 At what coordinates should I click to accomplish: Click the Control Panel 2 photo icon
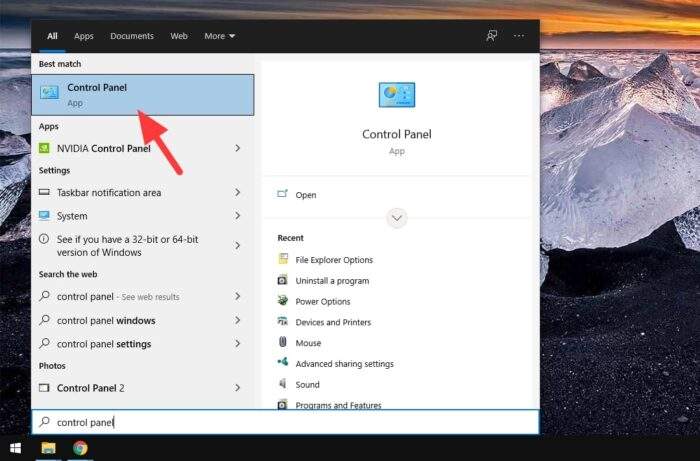point(44,387)
